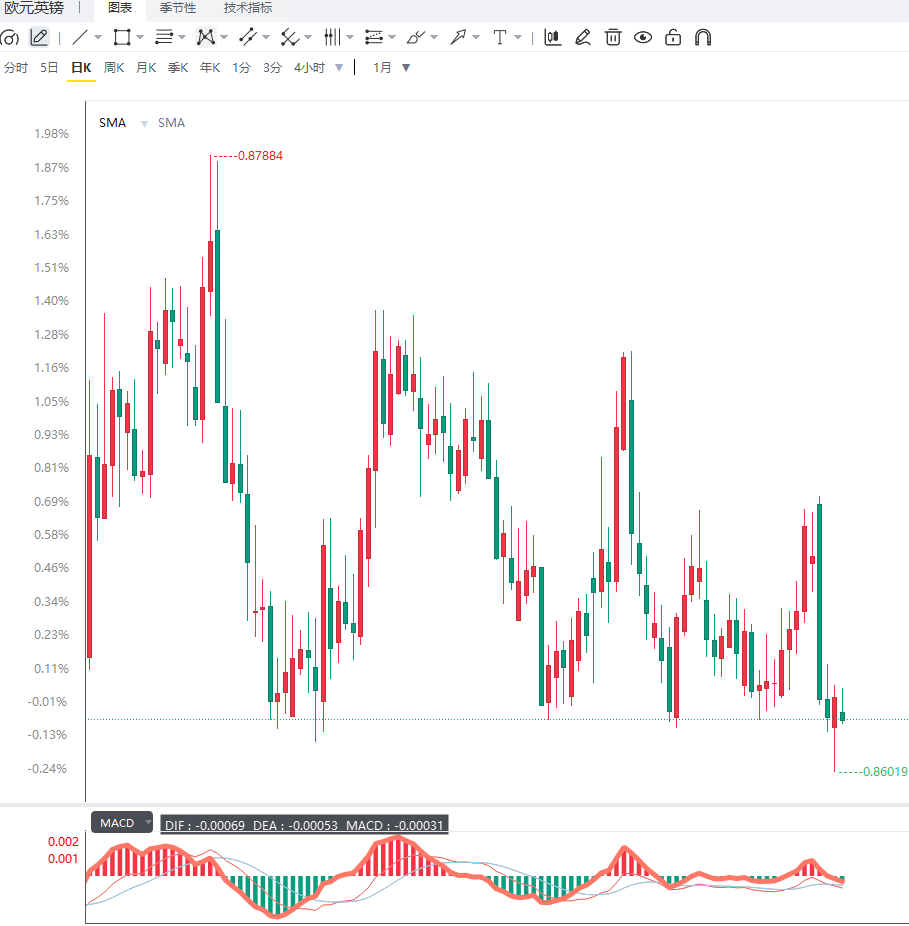Click the 0.87884 high price label
Image resolution: width=909 pixels, height=926 pixels.
point(260,156)
